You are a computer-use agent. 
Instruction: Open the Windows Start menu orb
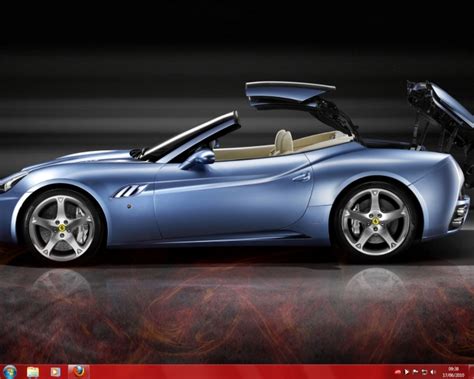tap(10, 372)
